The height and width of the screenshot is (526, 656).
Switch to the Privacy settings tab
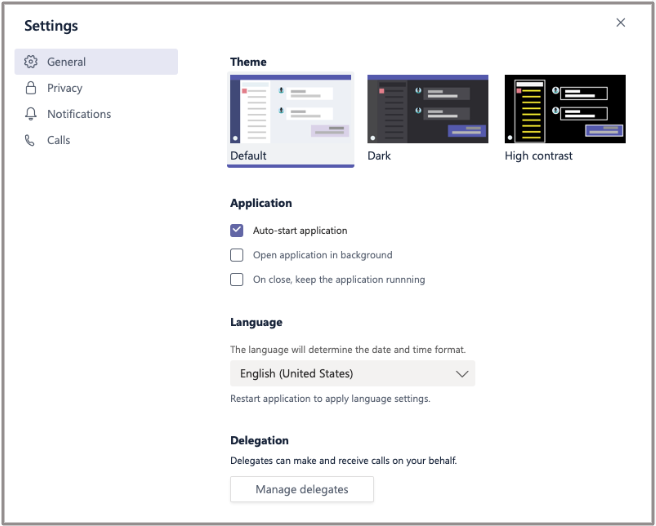coord(65,88)
